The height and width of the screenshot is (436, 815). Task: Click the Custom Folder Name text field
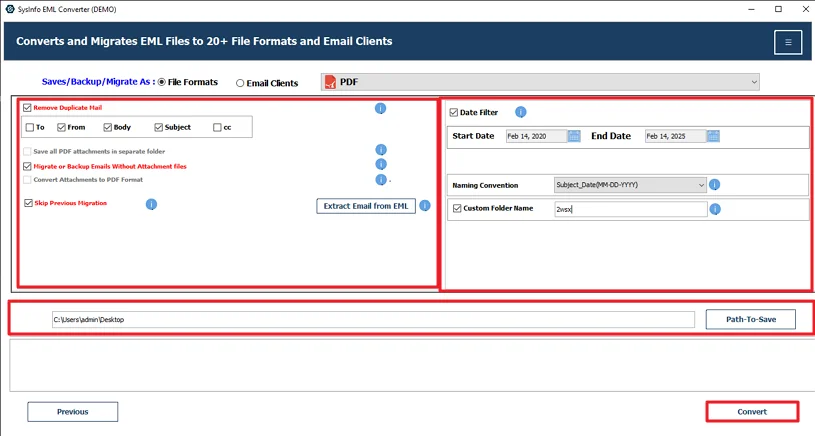(630, 209)
